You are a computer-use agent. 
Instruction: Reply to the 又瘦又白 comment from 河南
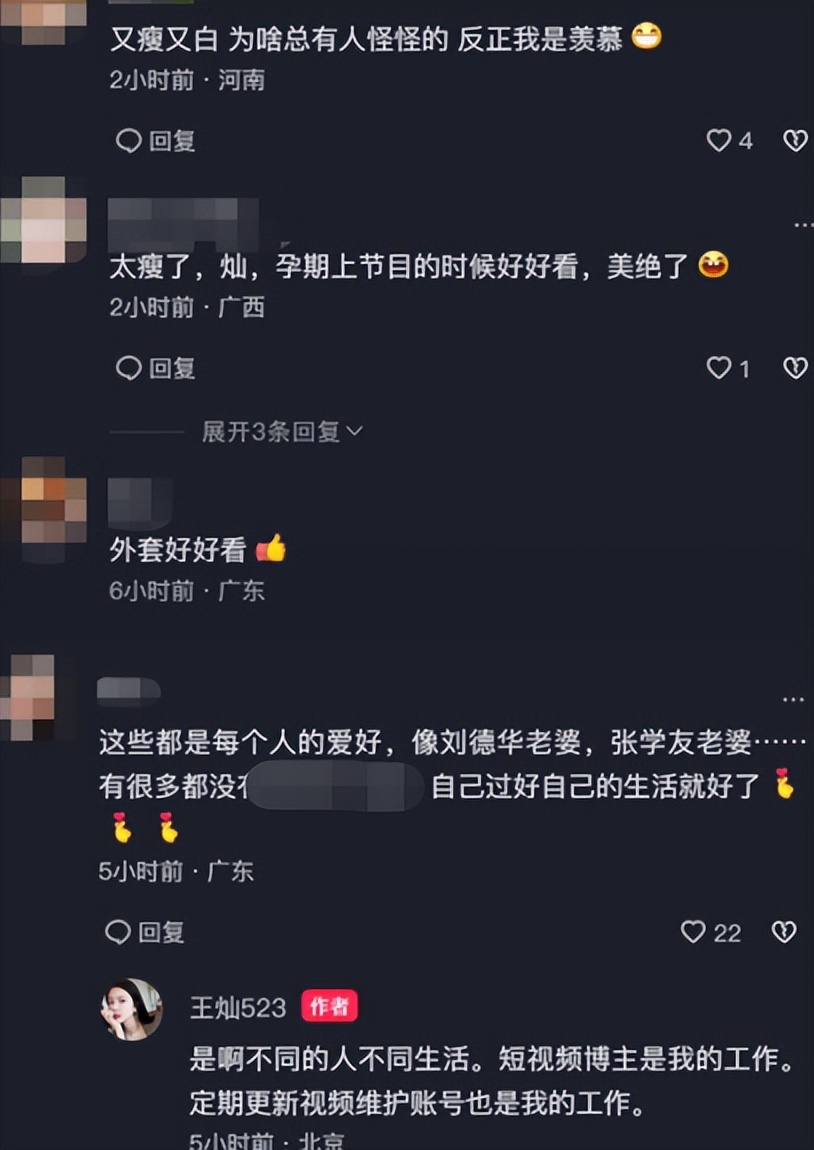coord(155,141)
